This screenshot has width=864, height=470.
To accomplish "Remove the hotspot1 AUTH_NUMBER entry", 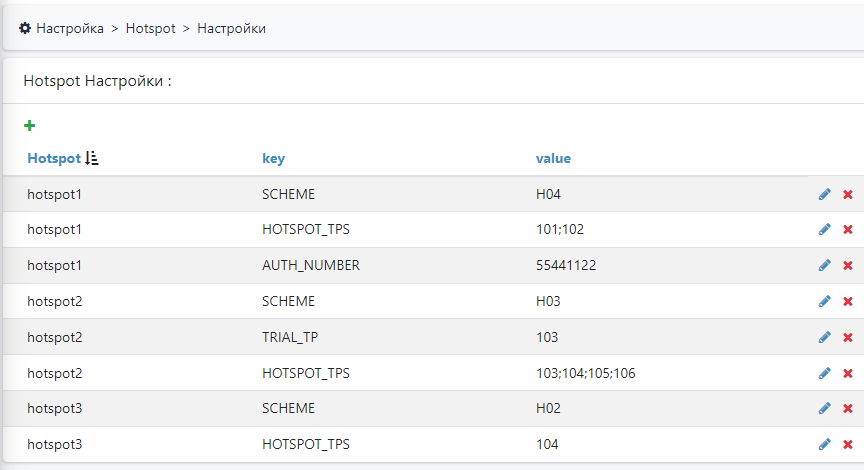I will tap(848, 266).
